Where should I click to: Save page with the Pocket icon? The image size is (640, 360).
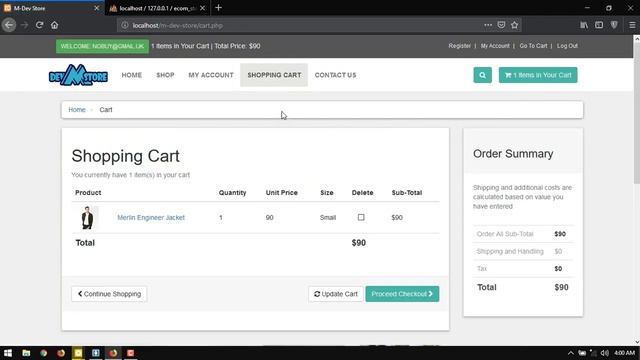tap(501, 25)
